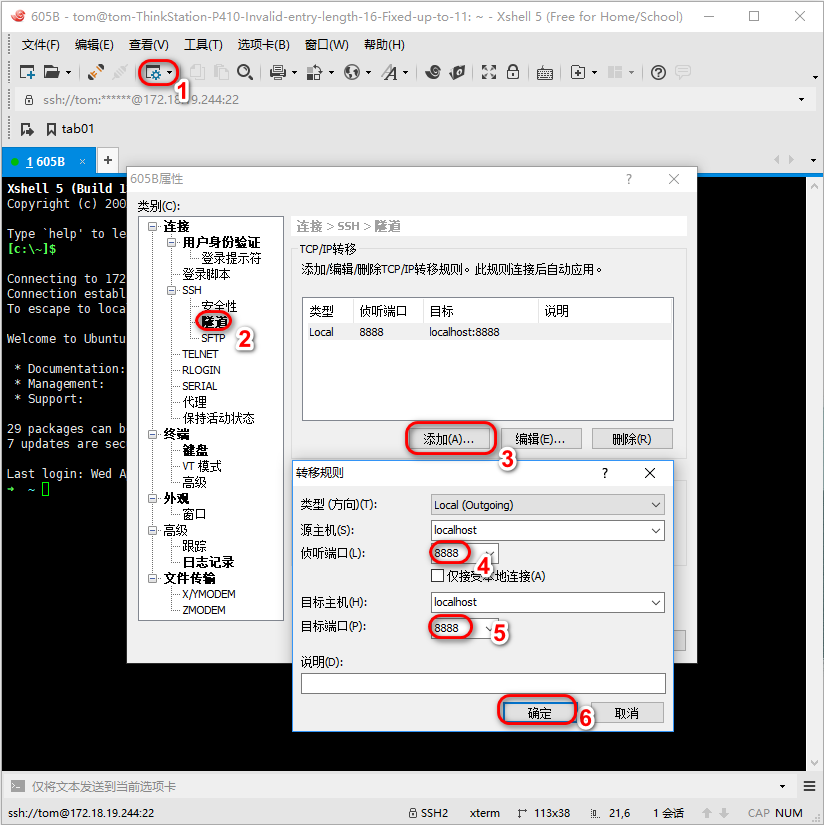
Task: Select the 隧道 item in category tree
Action: [215, 321]
